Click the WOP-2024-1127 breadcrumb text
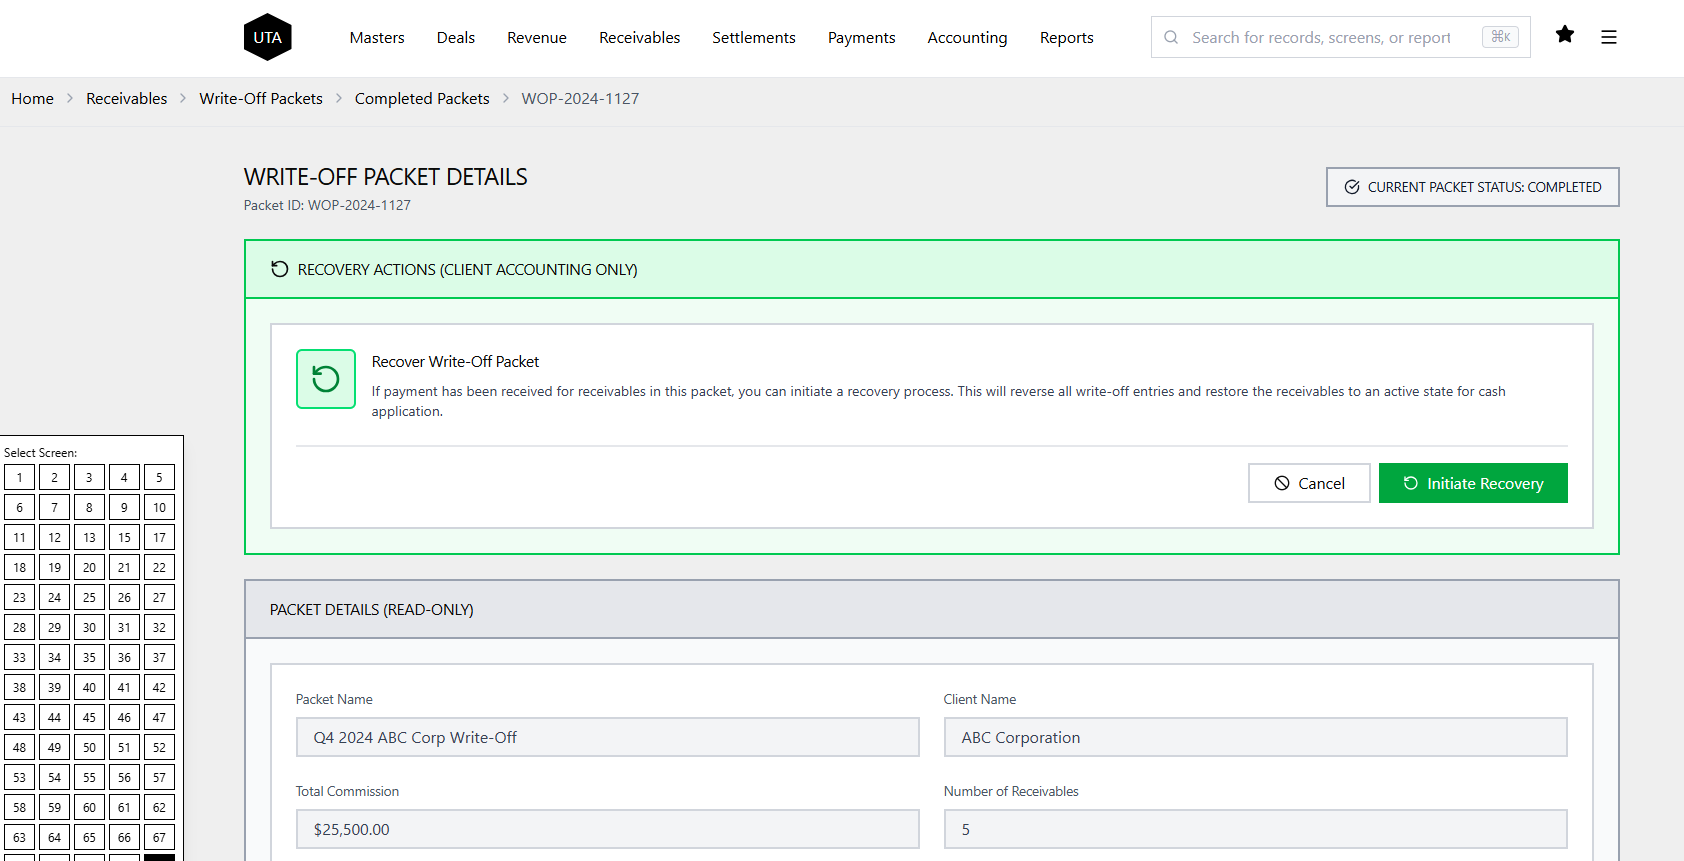Viewport: 1684px width, 861px height. click(580, 98)
